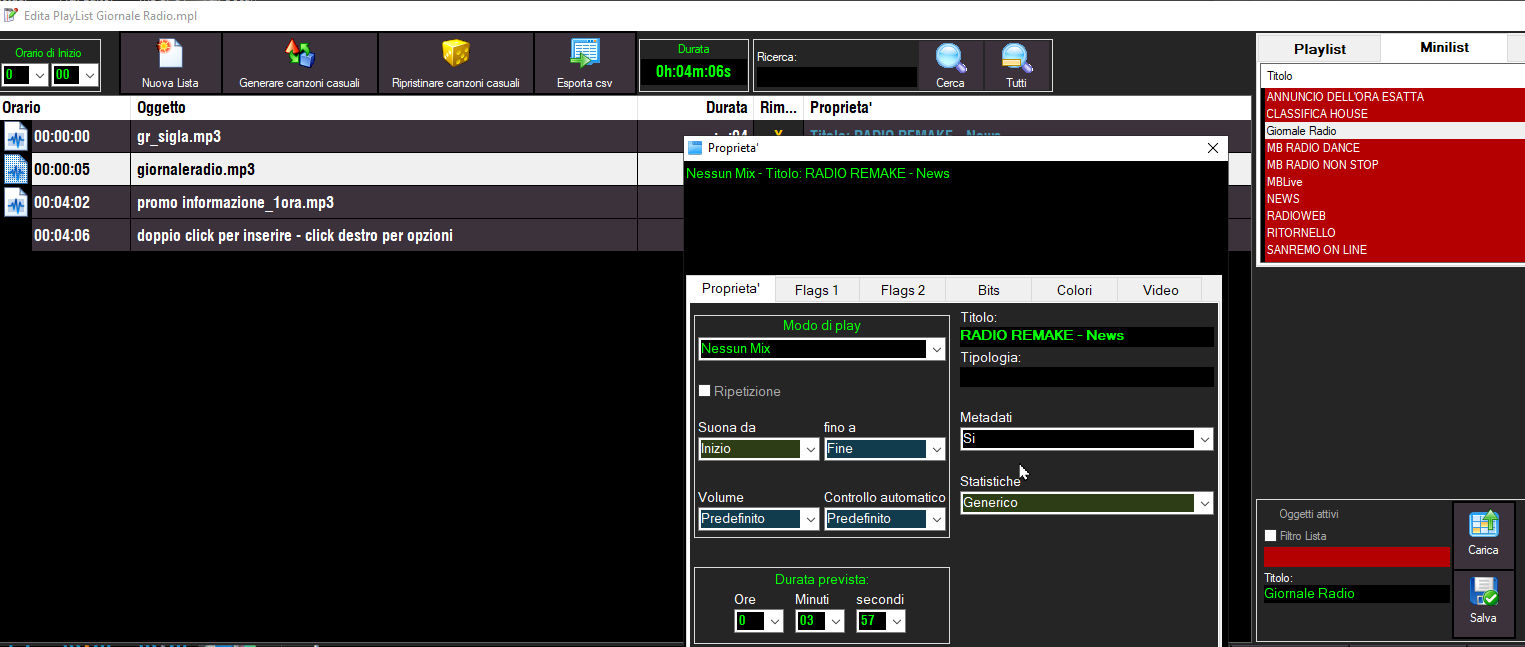Click the Salva save icon
The height and width of the screenshot is (647, 1525).
pos(1483,593)
